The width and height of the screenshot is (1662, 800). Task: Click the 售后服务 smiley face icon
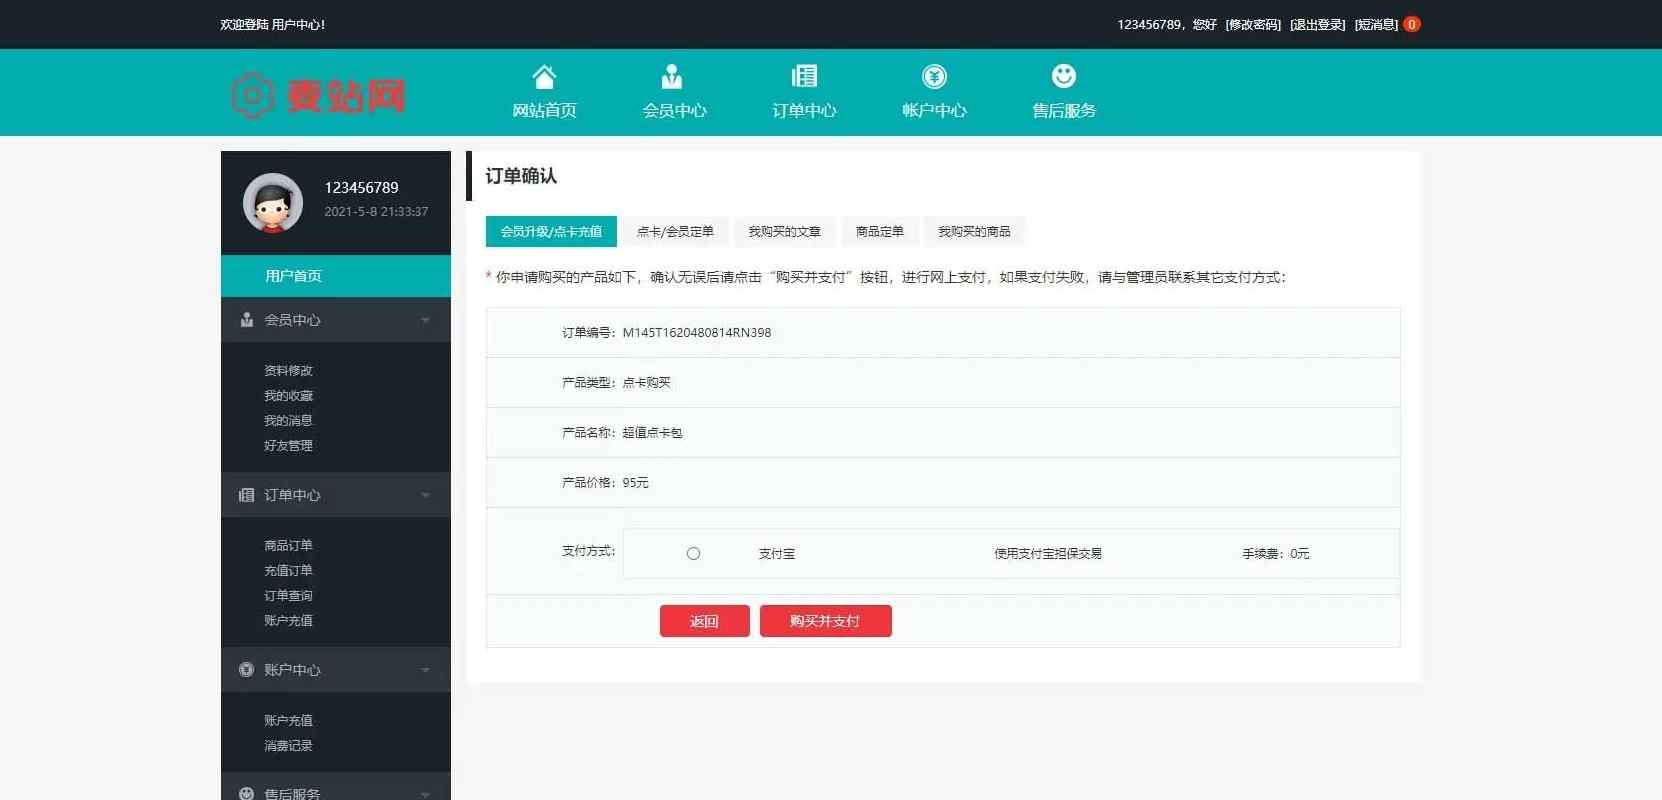click(1063, 77)
